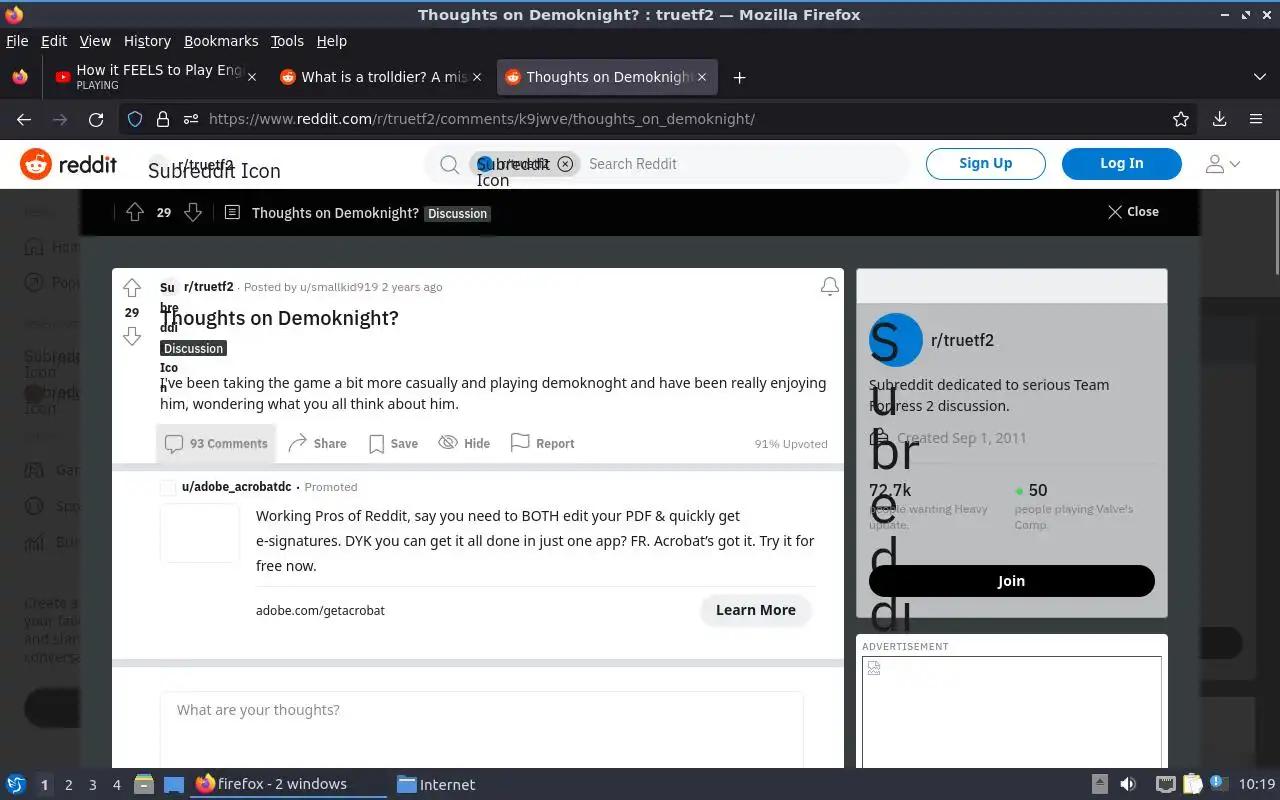Open the user account dropdown menu
This screenshot has height=800, width=1280.
(1222, 164)
